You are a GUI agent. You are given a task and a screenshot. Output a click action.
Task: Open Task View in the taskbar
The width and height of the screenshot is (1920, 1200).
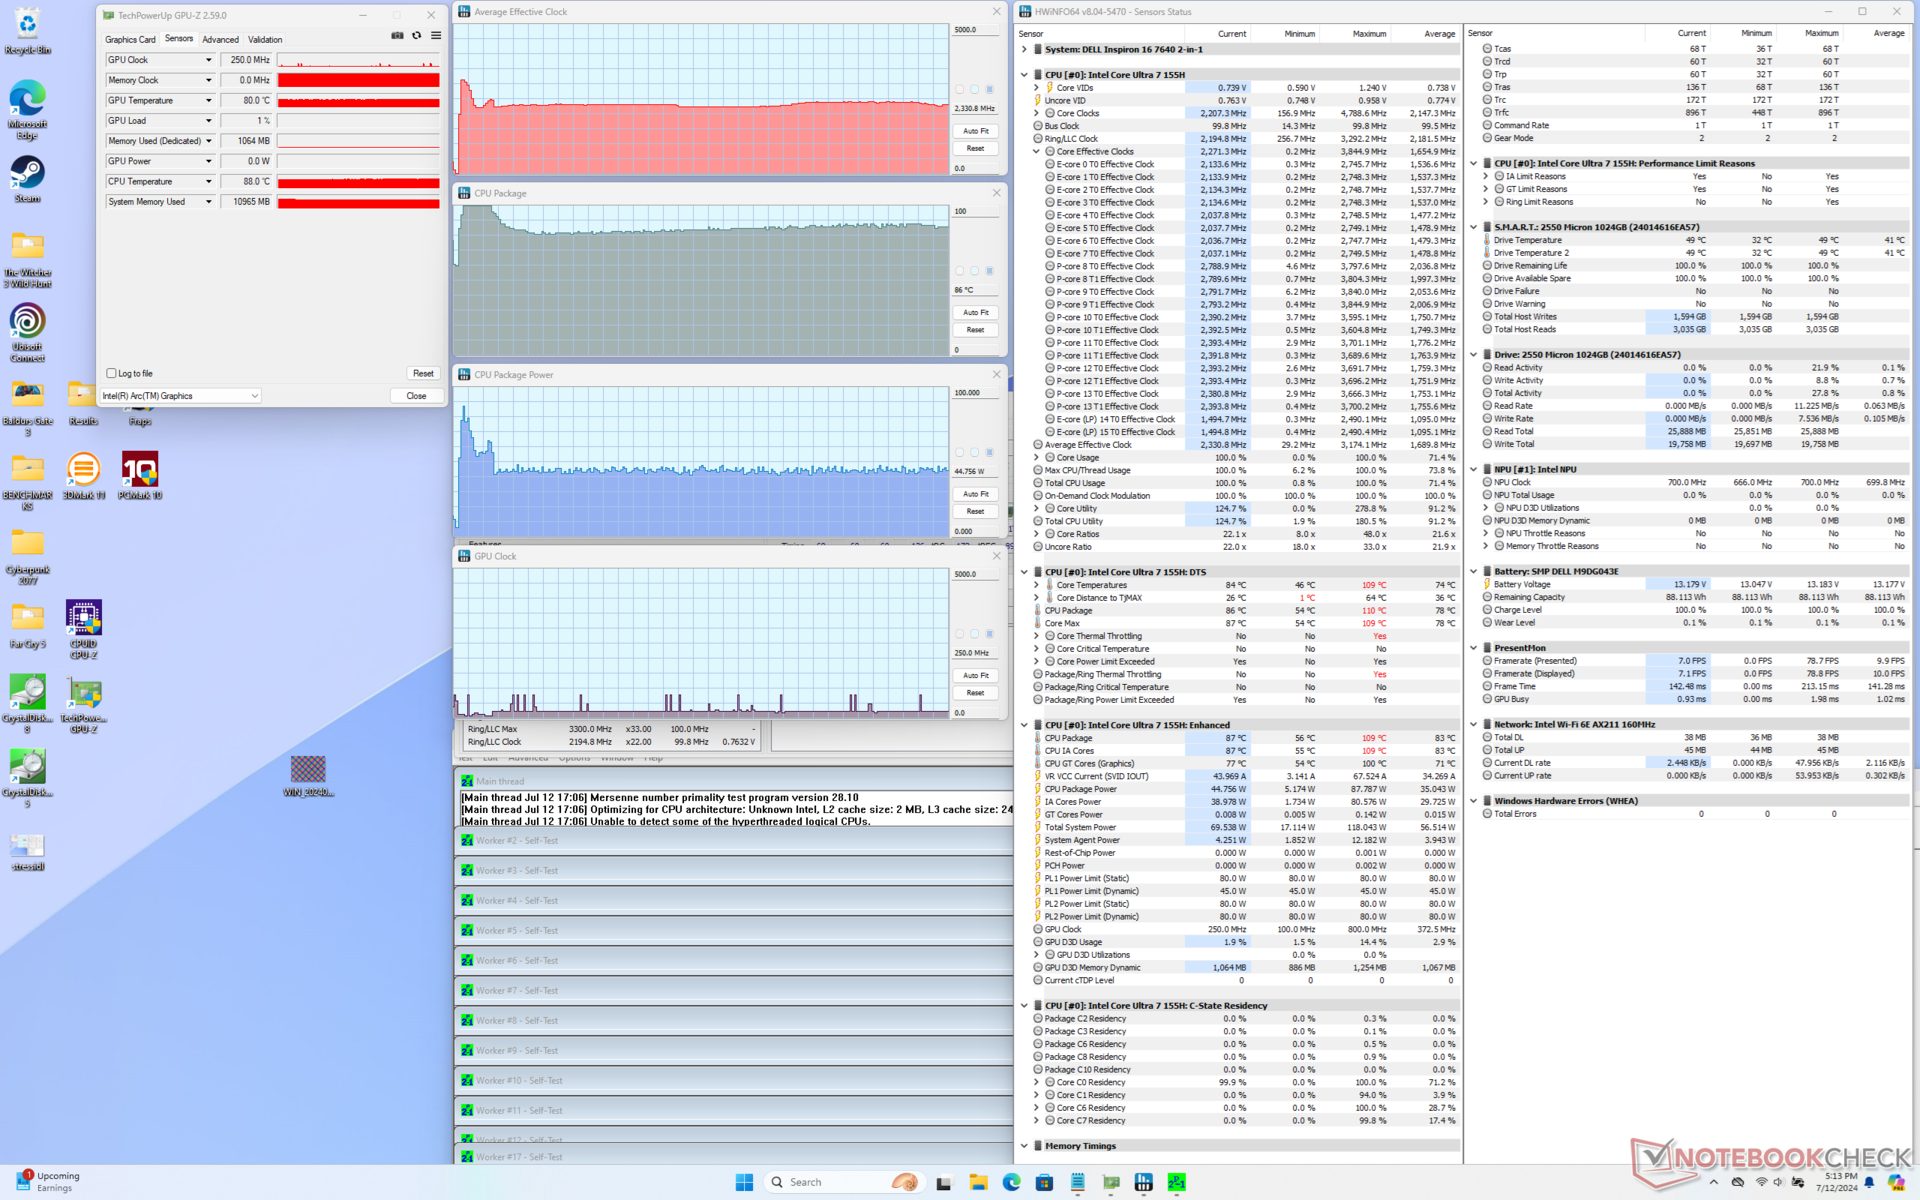[x=943, y=1182]
